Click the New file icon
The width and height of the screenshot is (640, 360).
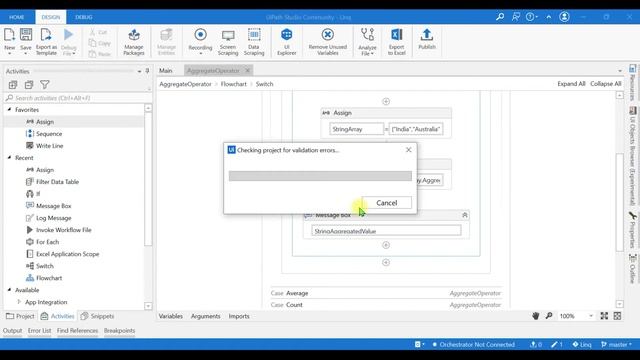pyautogui.click(x=9, y=35)
